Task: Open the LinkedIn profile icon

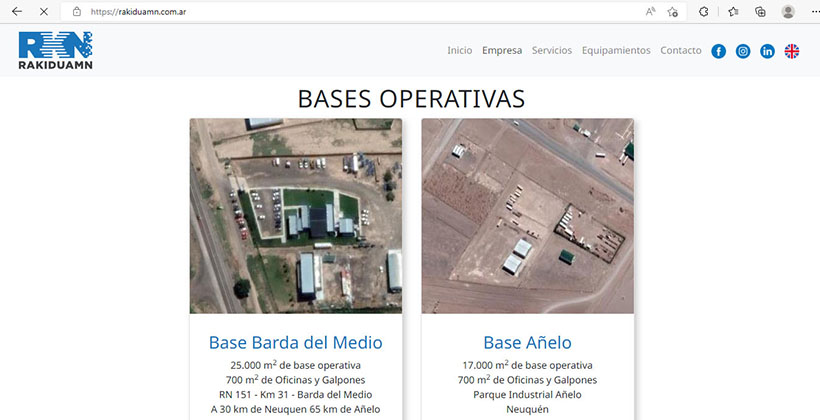Action: (x=767, y=51)
